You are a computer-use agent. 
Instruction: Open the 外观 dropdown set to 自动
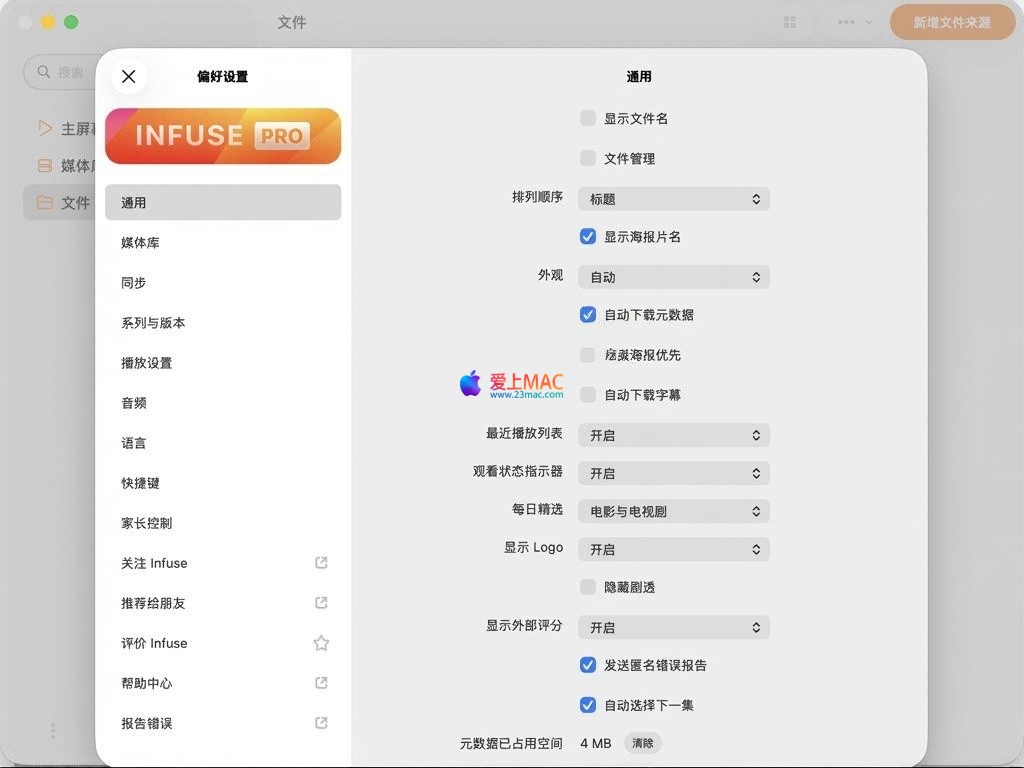coord(673,277)
